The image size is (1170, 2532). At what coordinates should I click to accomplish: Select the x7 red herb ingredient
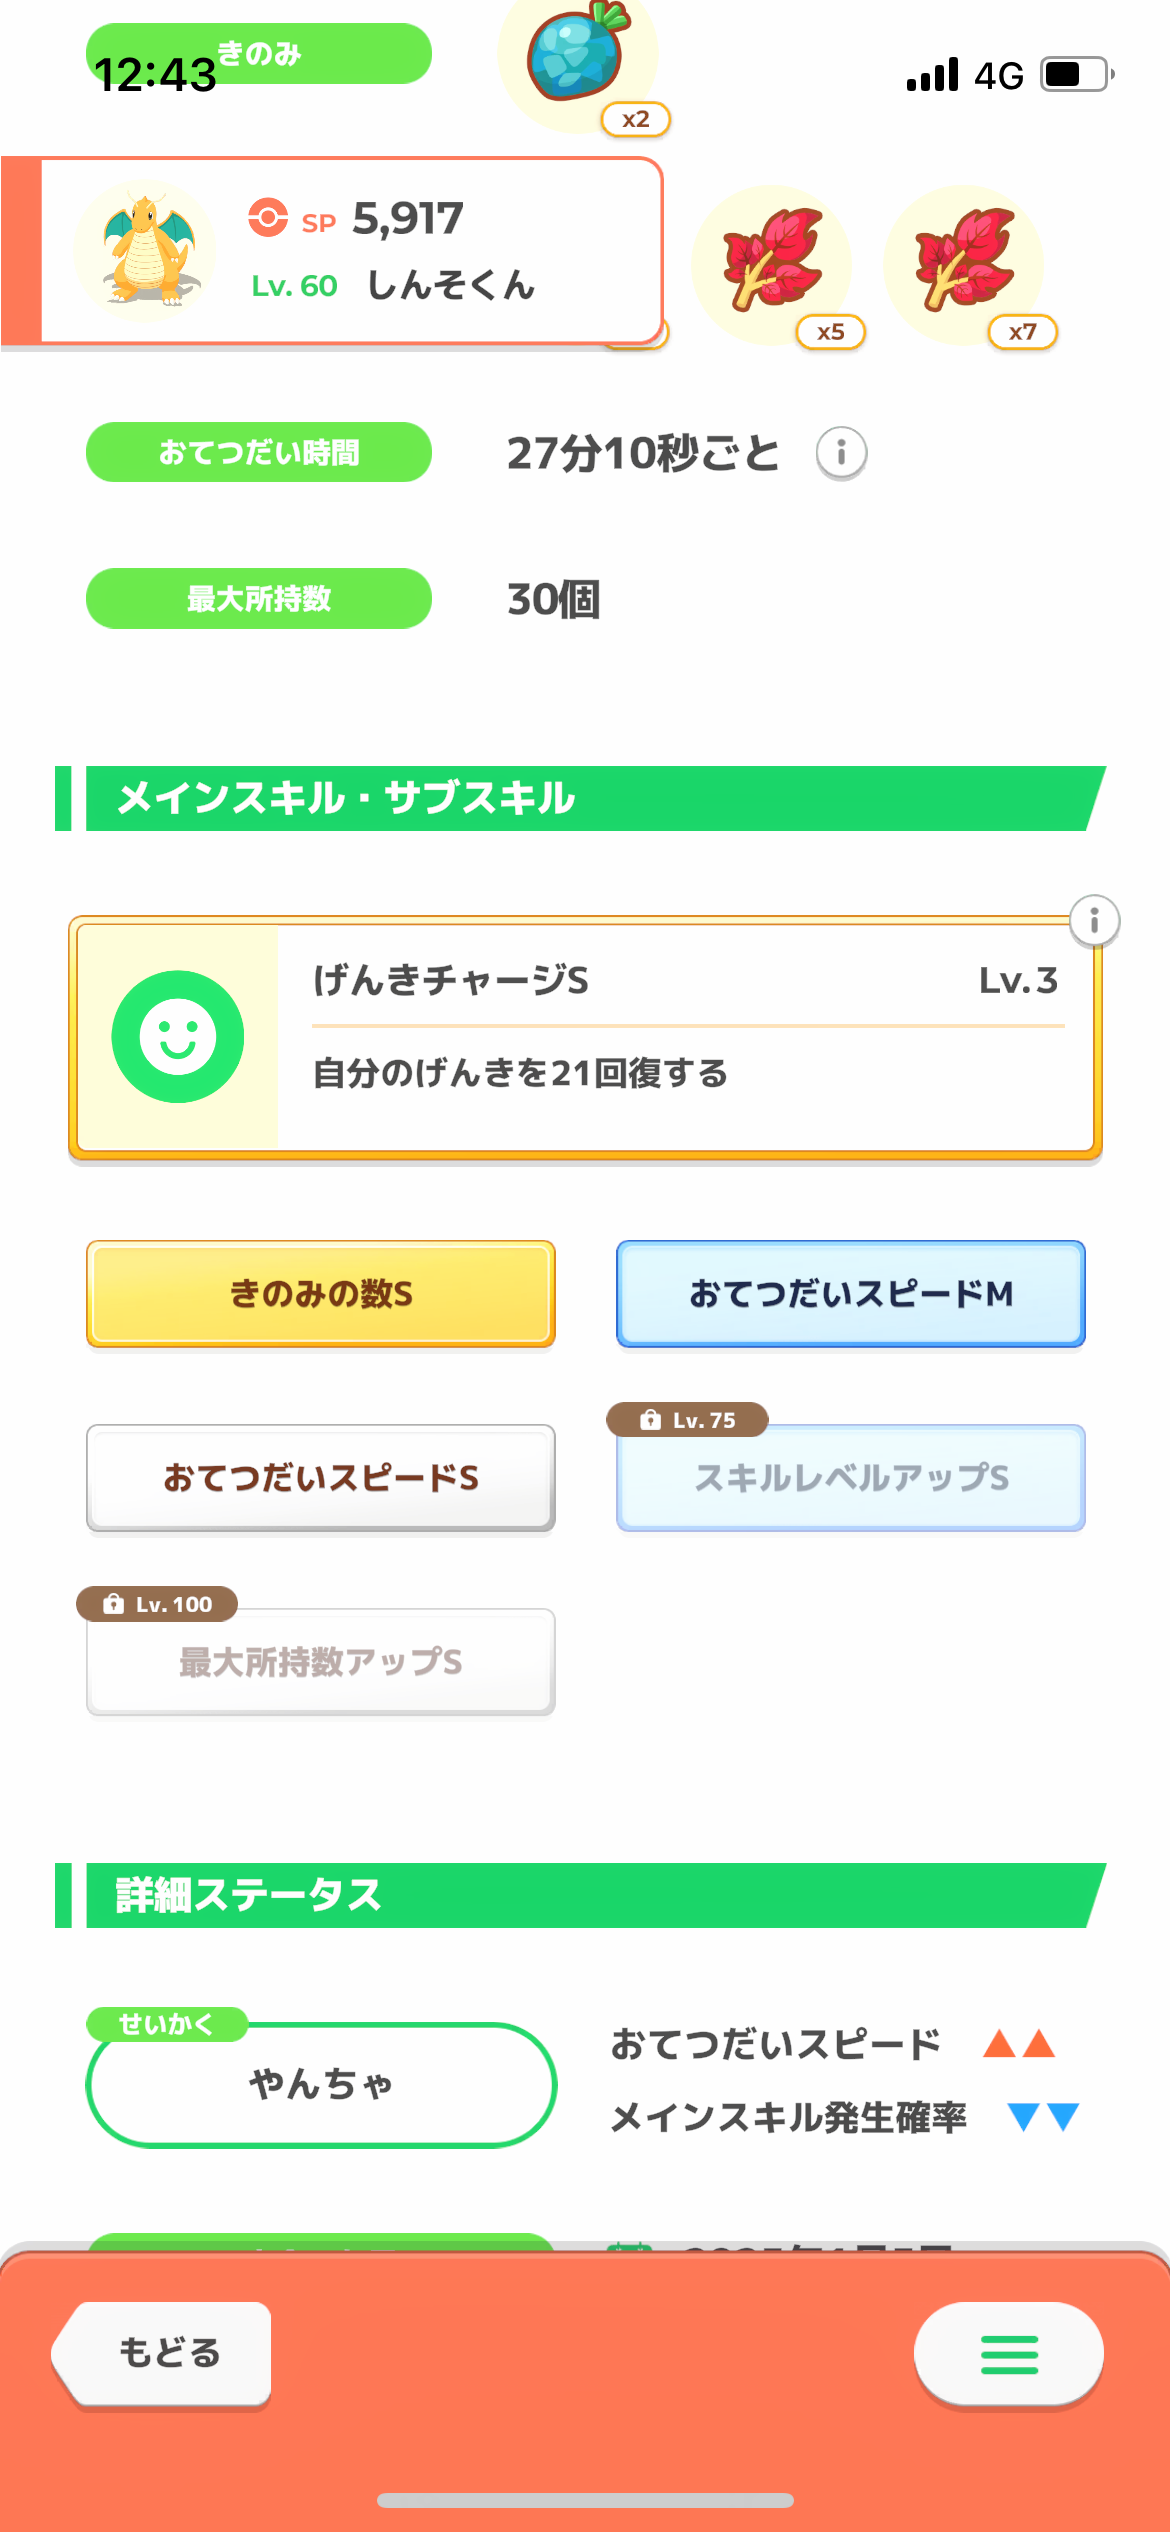tap(964, 263)
